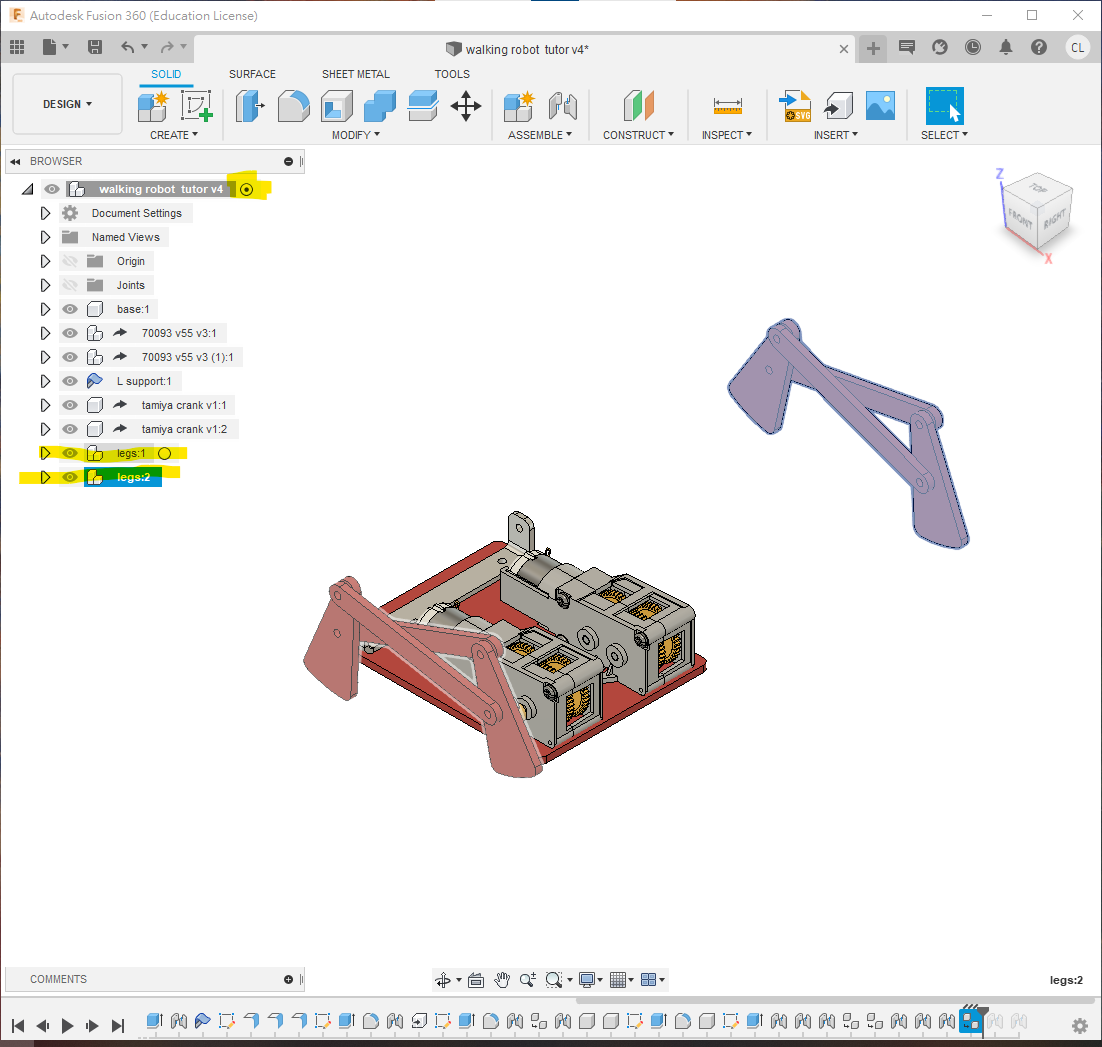This screenshot has width=1102, height=1047.
Task: Switch to the SHEET METAL tab
Action: click(x=355, y=74)
